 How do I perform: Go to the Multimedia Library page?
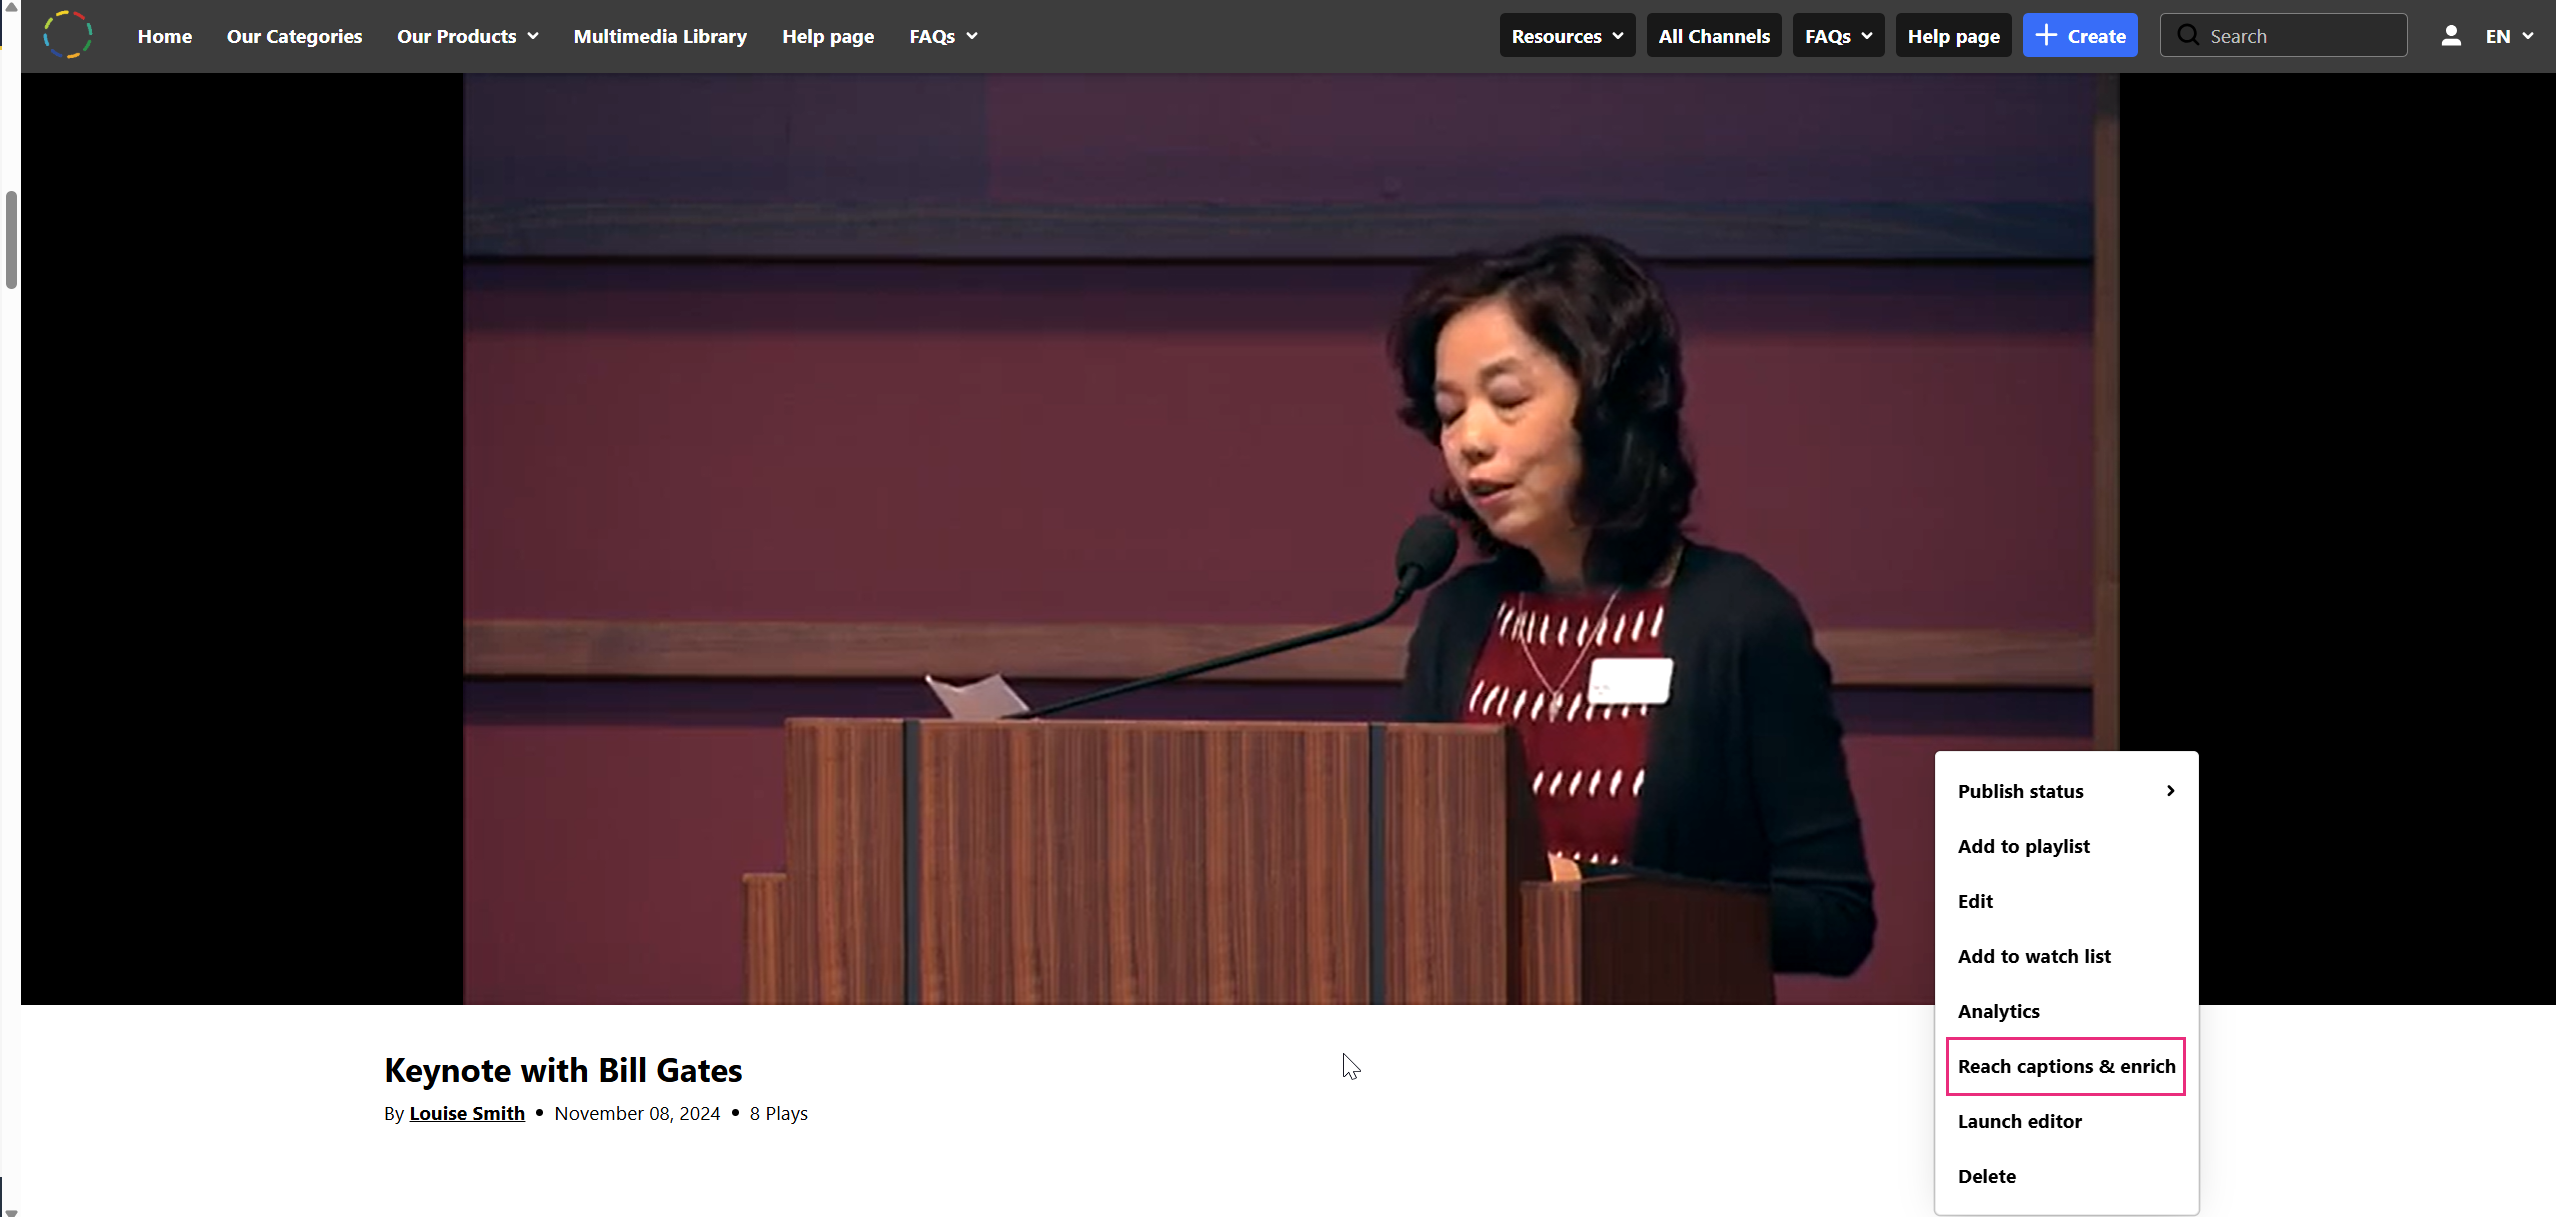point(660,36)
